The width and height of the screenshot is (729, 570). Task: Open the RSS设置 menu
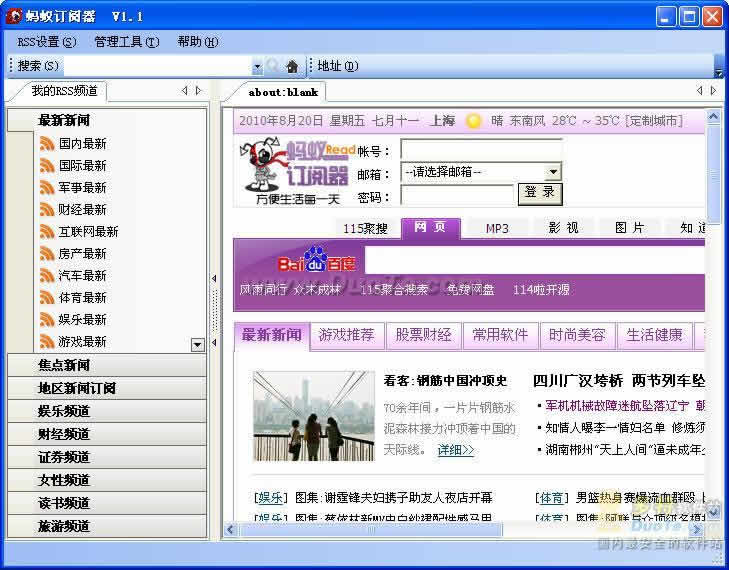click(x=46, y=42)
